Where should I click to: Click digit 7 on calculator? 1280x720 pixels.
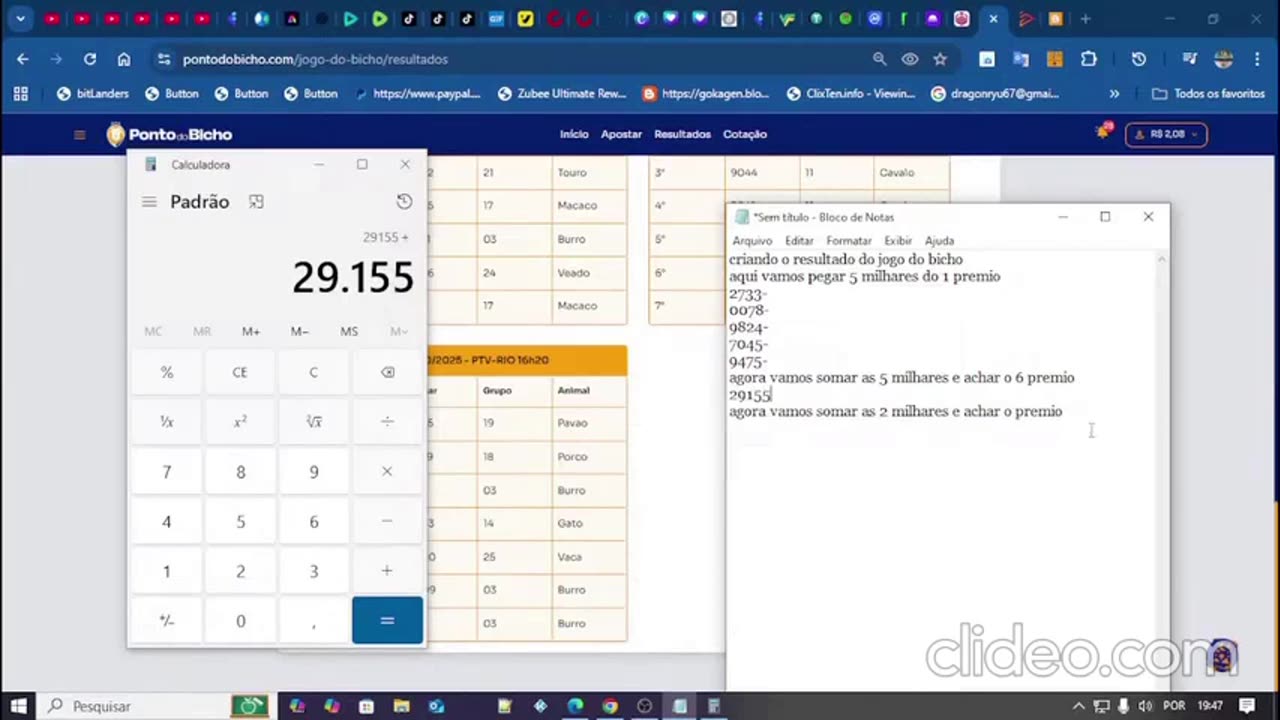coord(167,471)
